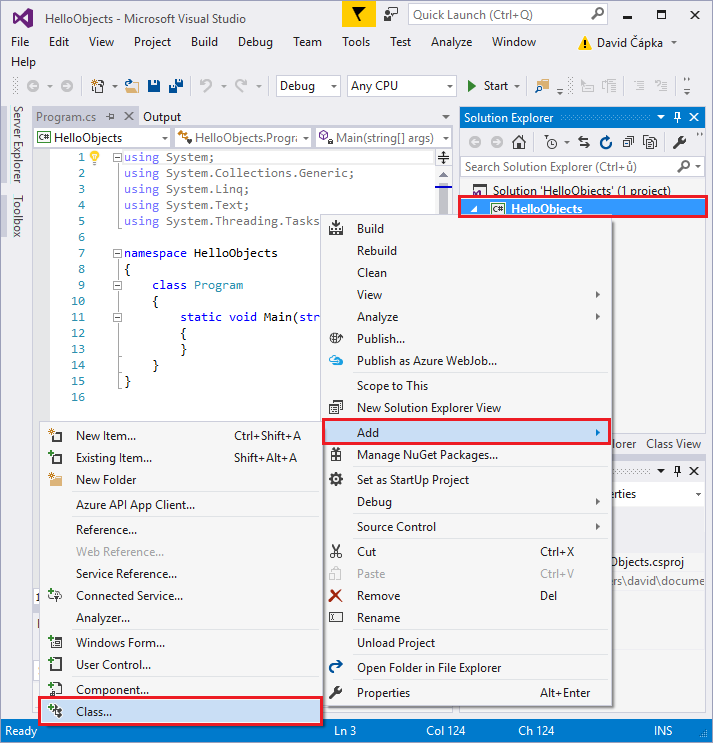Click the Collapse All icon in Solution Explorer
Screen dimensions: 713x743
coord(628,142)
